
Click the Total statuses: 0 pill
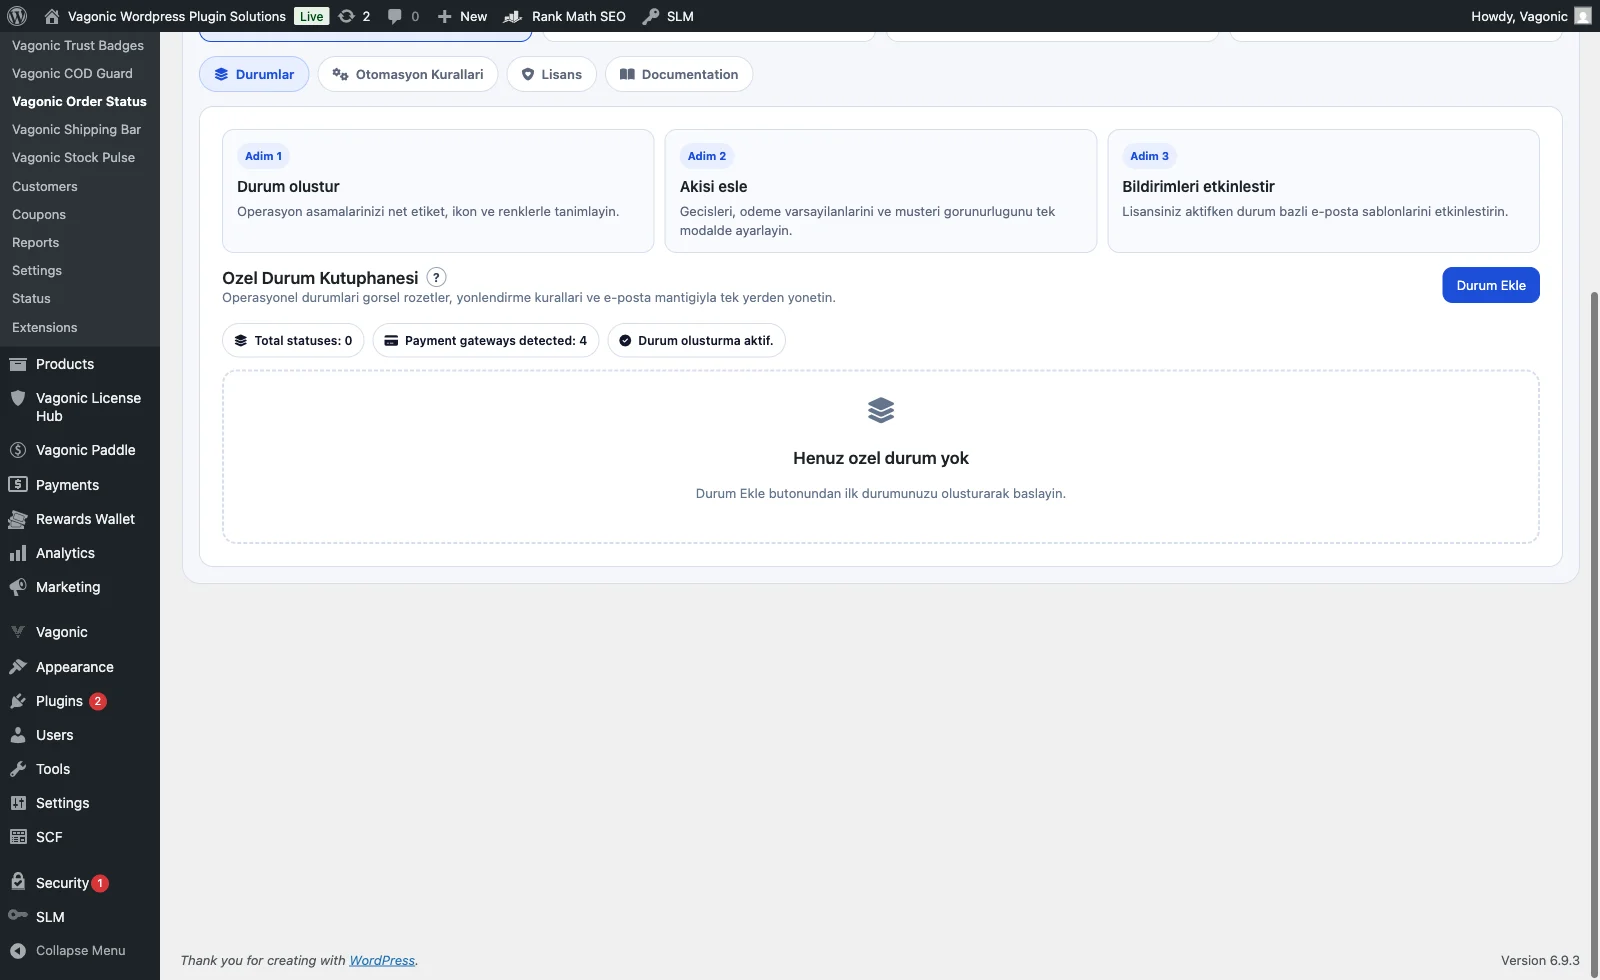point(293,340)
